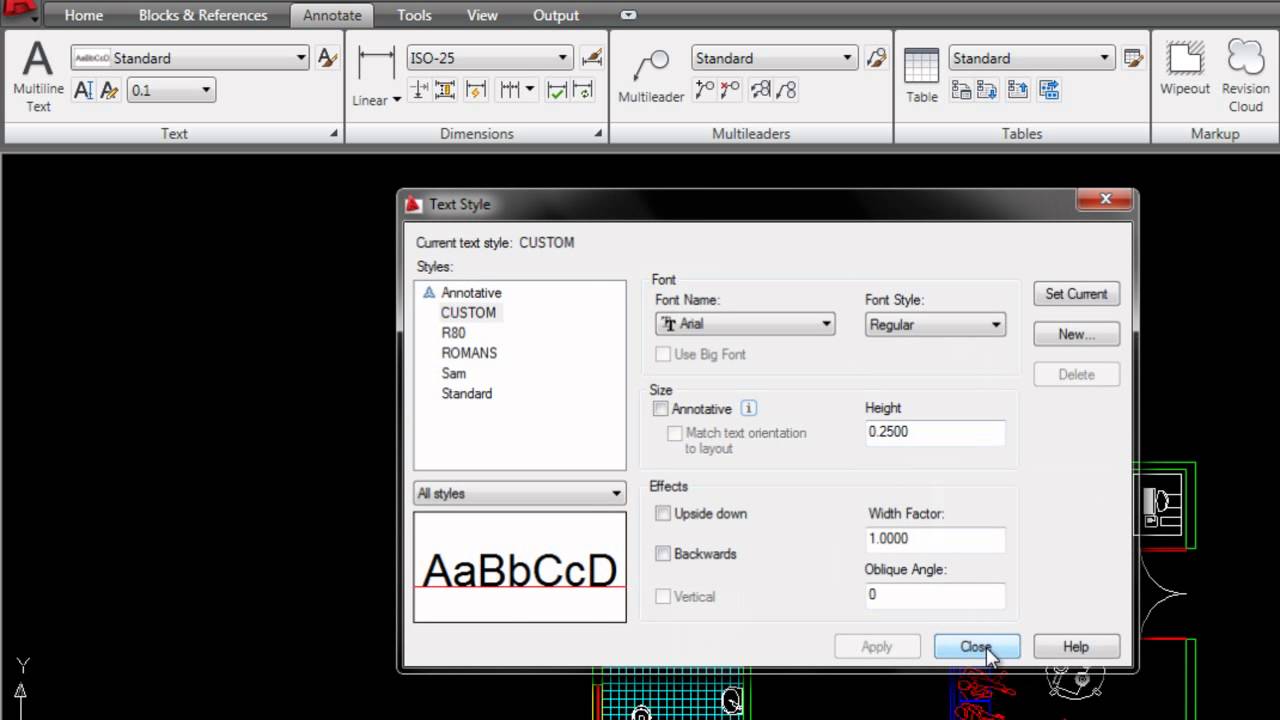Screen dimensions: 1280x720
Task: Enable the Annotative checkbox
Action: (x=661, y=409)
